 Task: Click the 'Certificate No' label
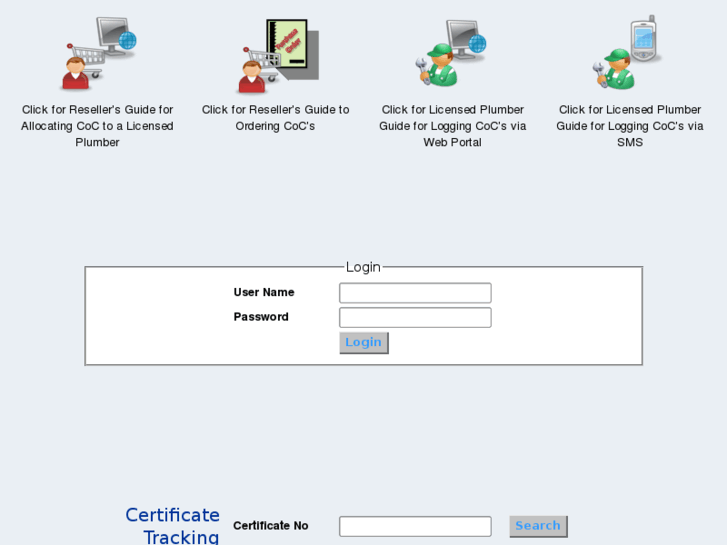(x=271, y=526)
